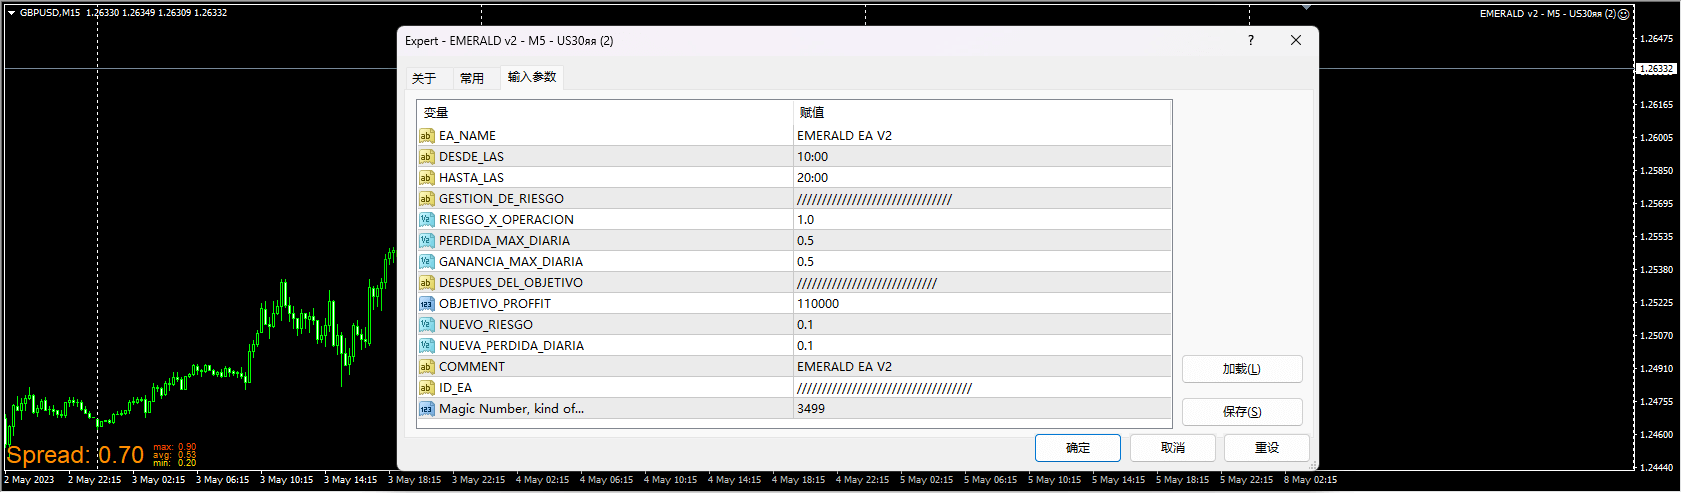
Task: Click the 重设 reset button
Action: [x=1267, y=448]
